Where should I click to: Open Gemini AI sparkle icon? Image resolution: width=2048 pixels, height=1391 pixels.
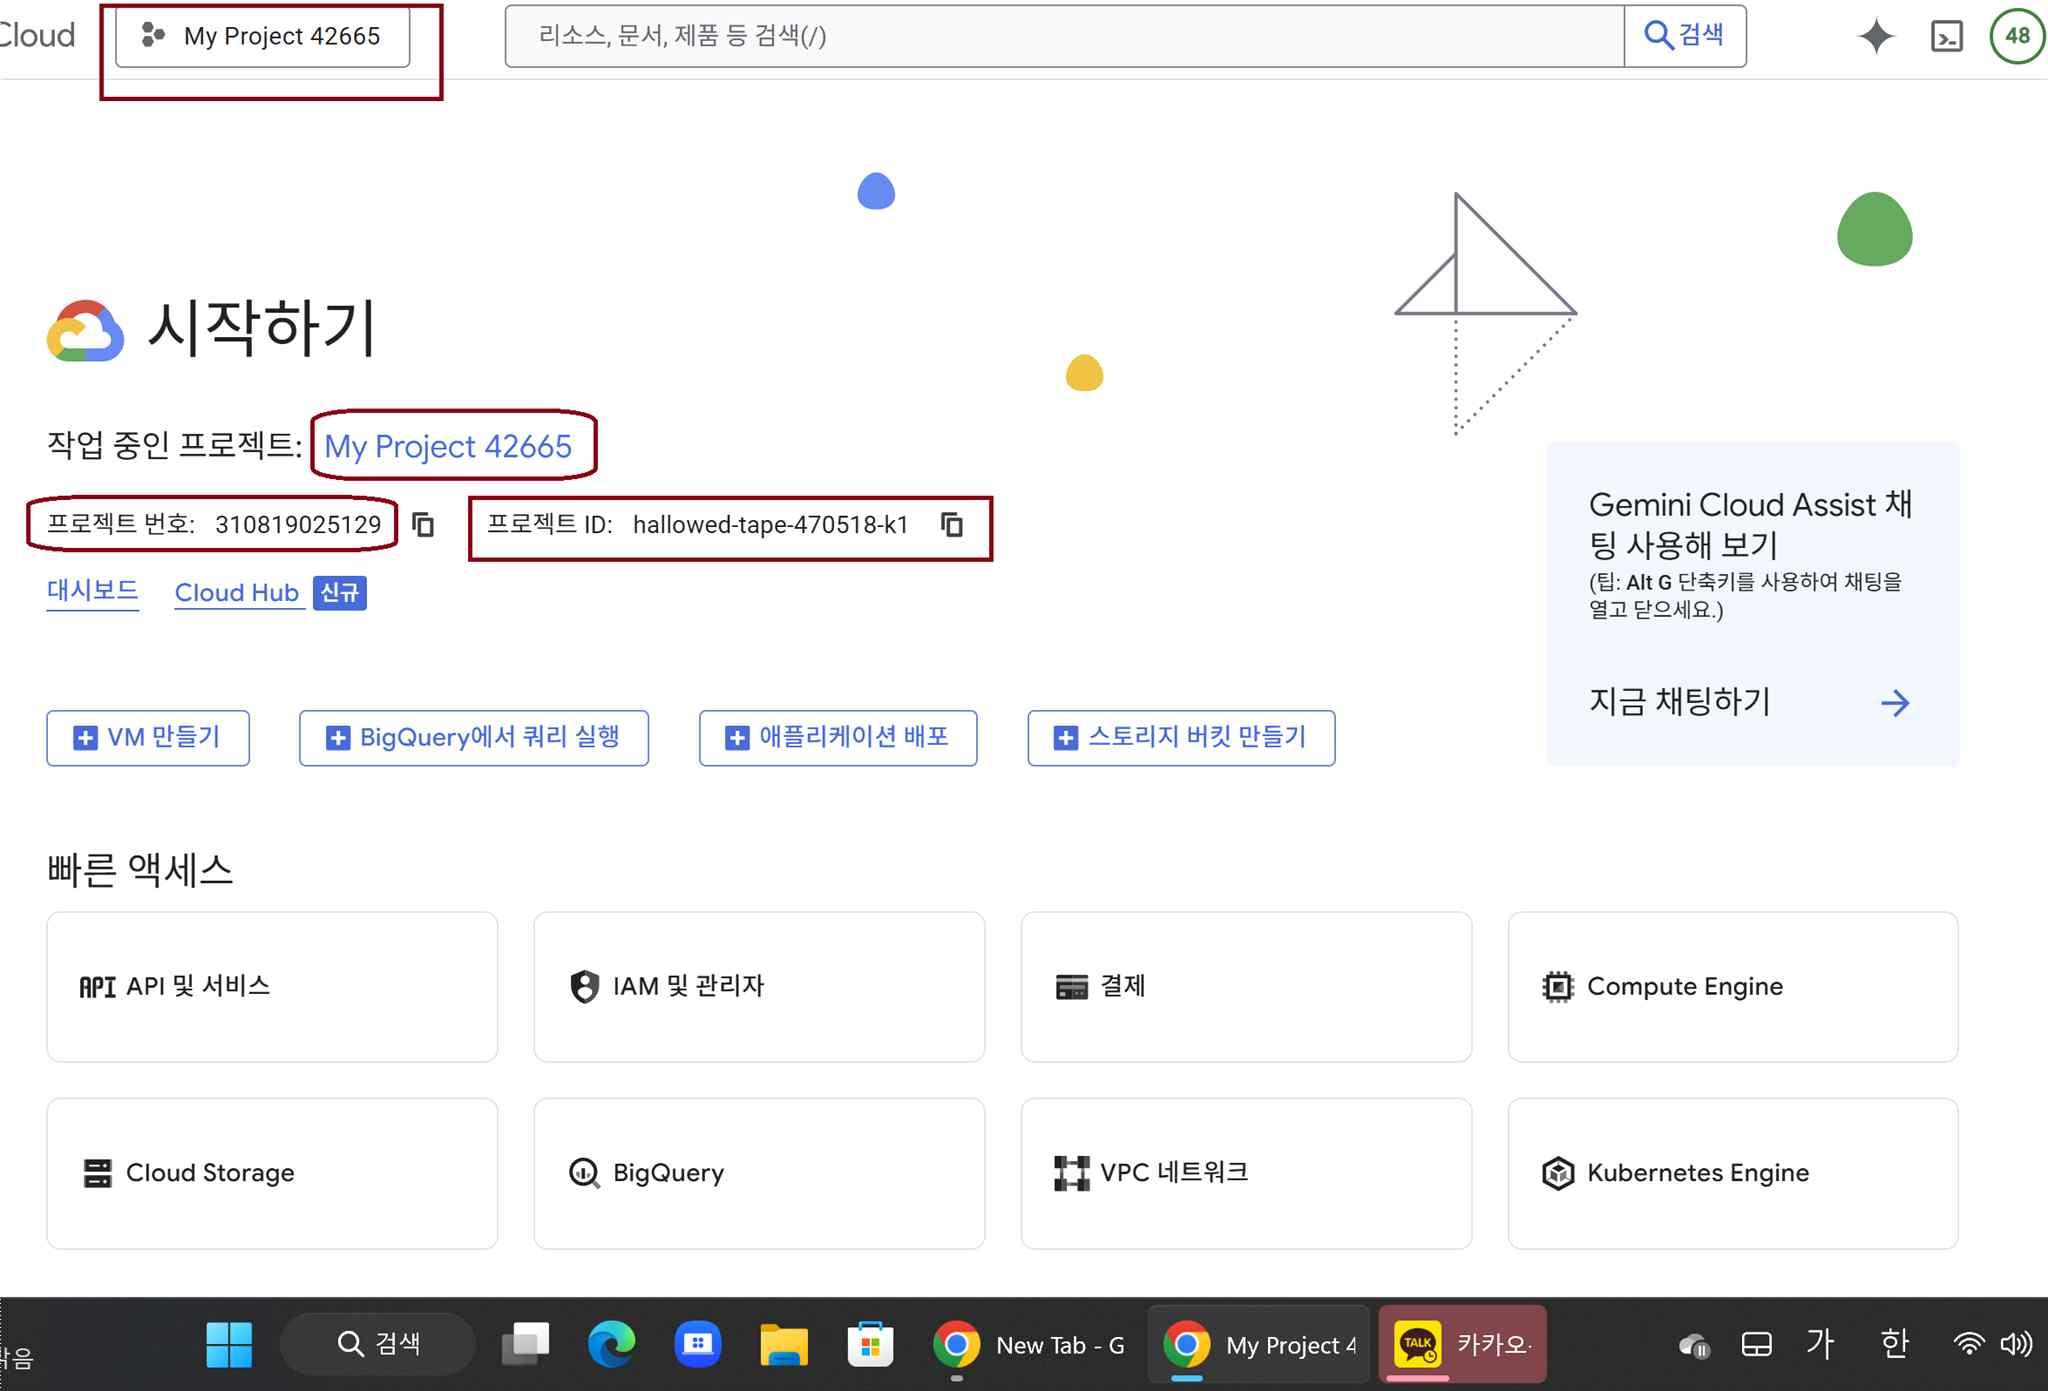(x=1876, y=37)
